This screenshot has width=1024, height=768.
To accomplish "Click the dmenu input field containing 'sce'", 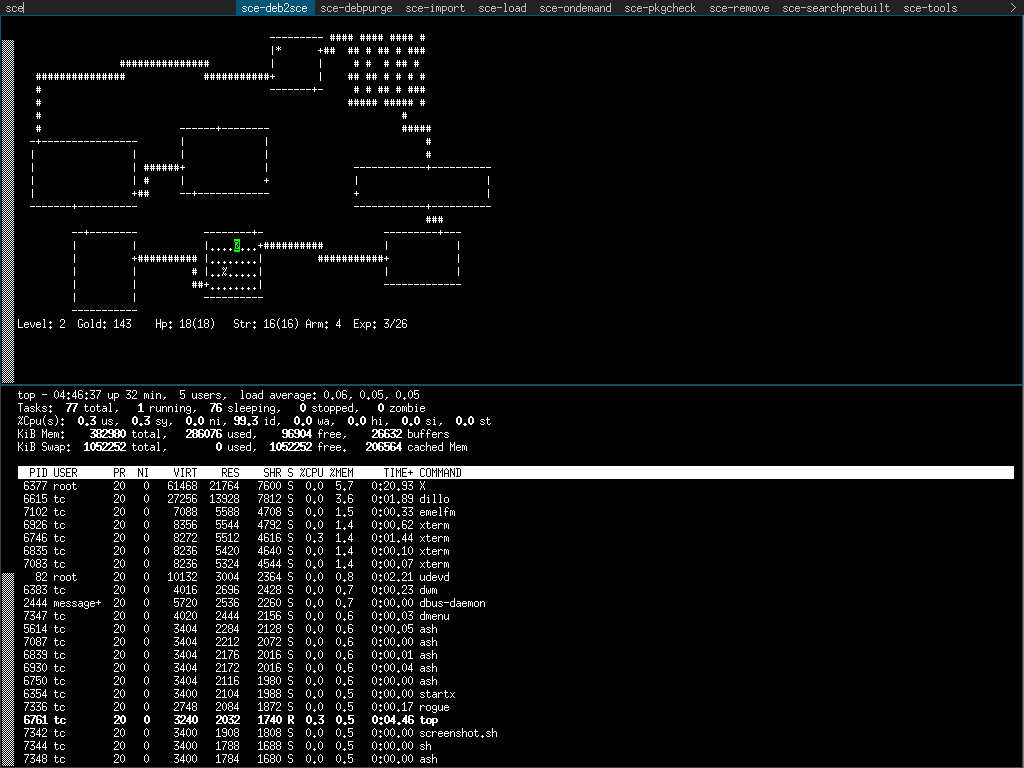I will 118,8.
